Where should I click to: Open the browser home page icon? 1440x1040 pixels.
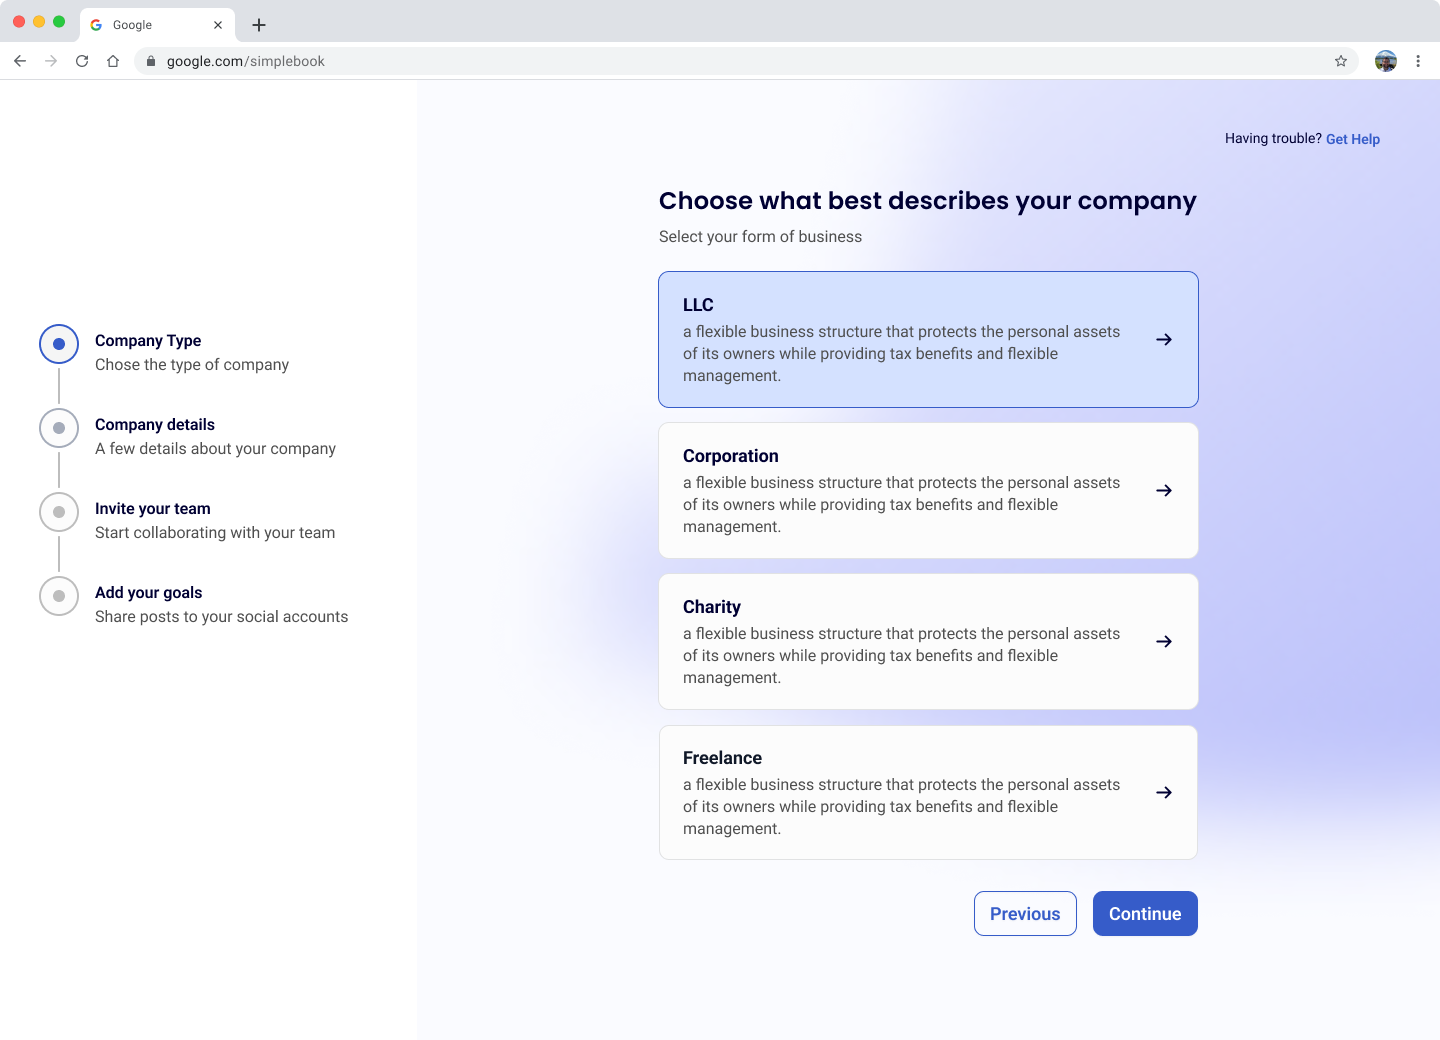(x=113, y=61)
